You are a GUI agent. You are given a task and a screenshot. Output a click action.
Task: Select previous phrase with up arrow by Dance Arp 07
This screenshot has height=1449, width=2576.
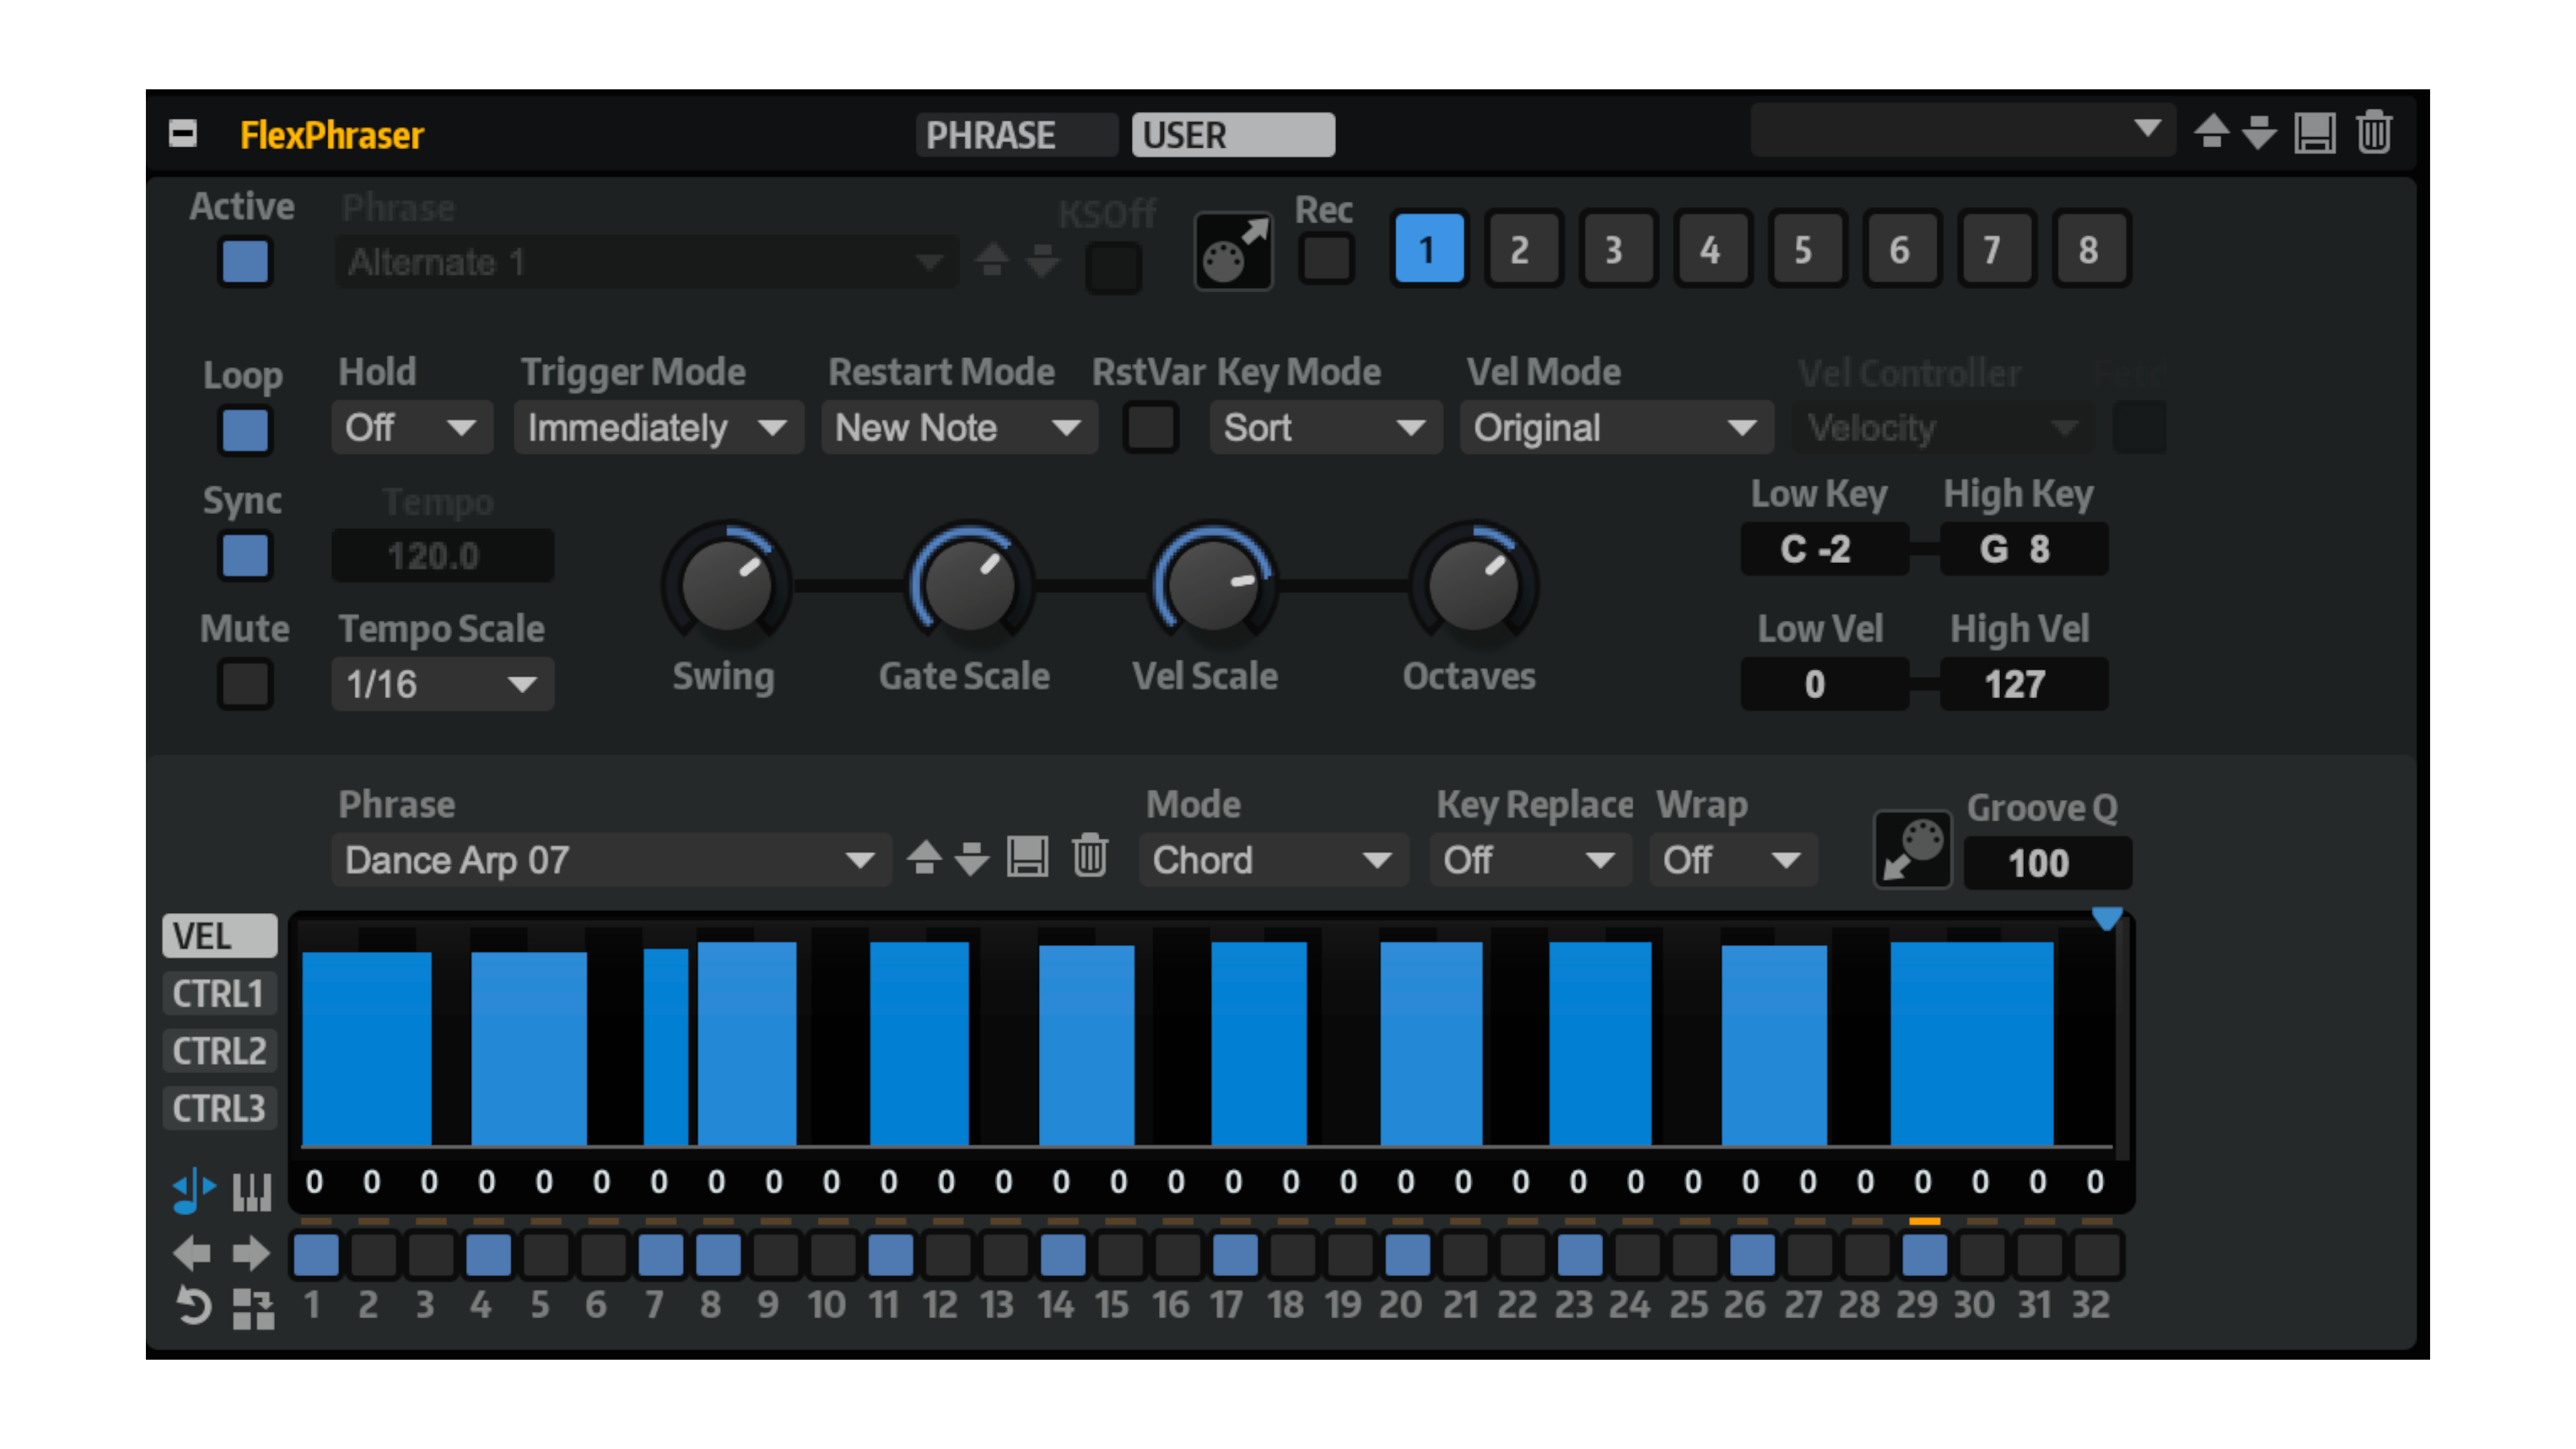tap(924, 859)
